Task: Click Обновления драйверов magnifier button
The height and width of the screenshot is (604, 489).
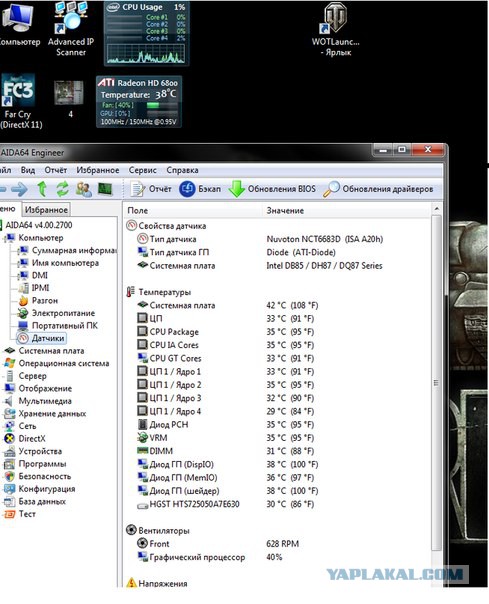Action: pos(378,189)
